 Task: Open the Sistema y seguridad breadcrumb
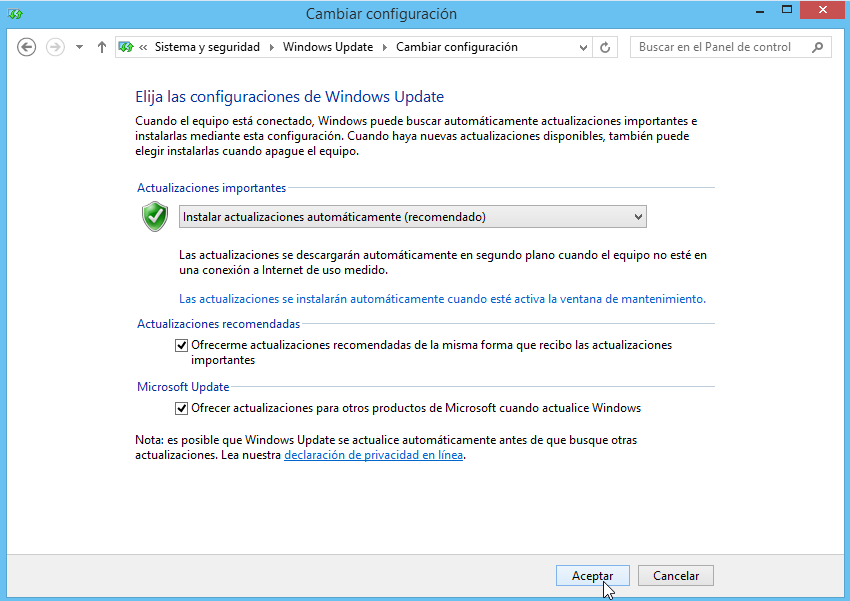point(207,47)
